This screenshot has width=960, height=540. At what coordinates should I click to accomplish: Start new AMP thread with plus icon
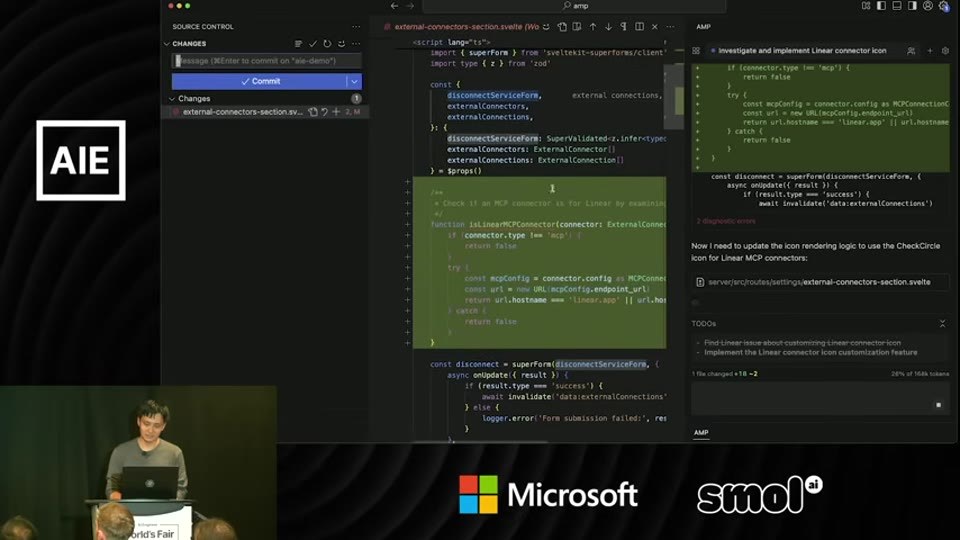(929, 51)
